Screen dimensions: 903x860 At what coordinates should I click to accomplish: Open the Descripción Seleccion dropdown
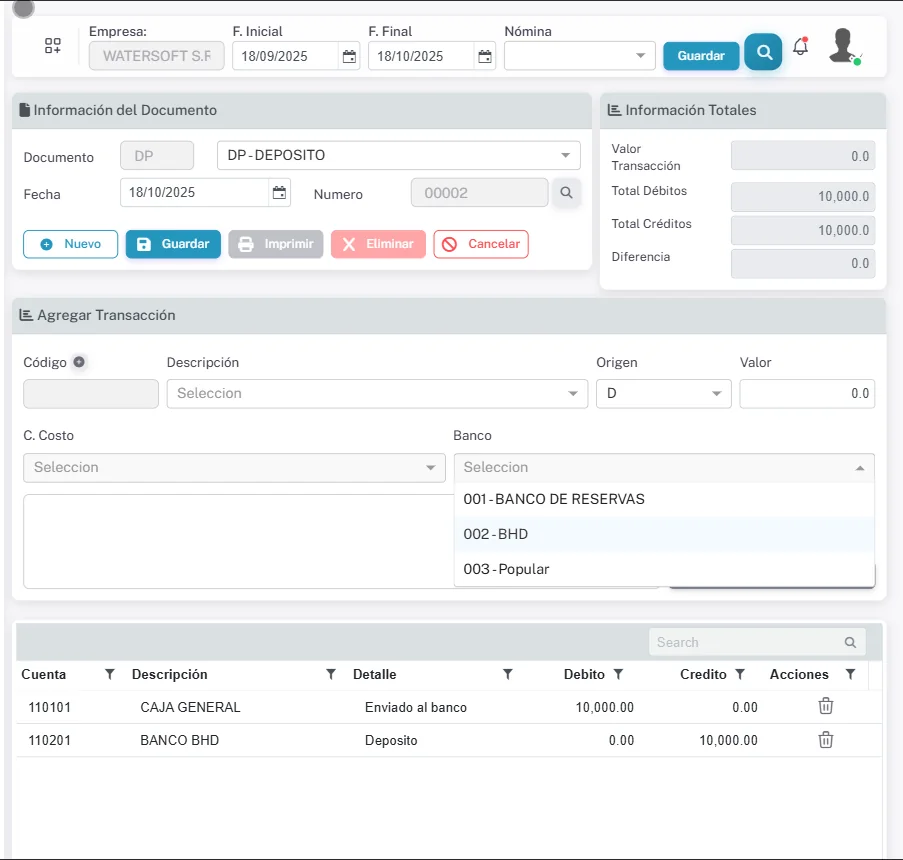point(377,393)
